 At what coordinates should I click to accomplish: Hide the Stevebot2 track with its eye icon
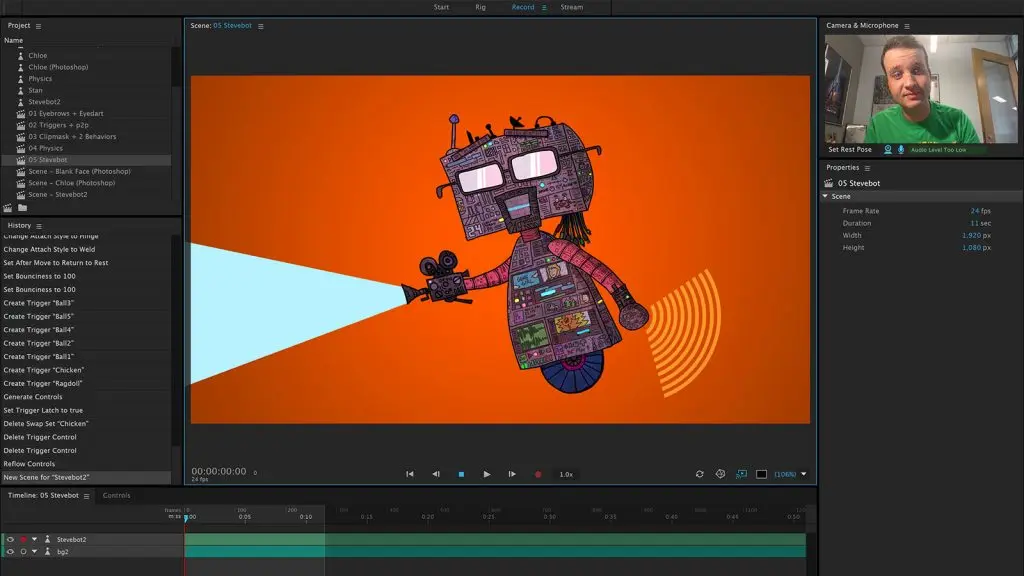10,540
